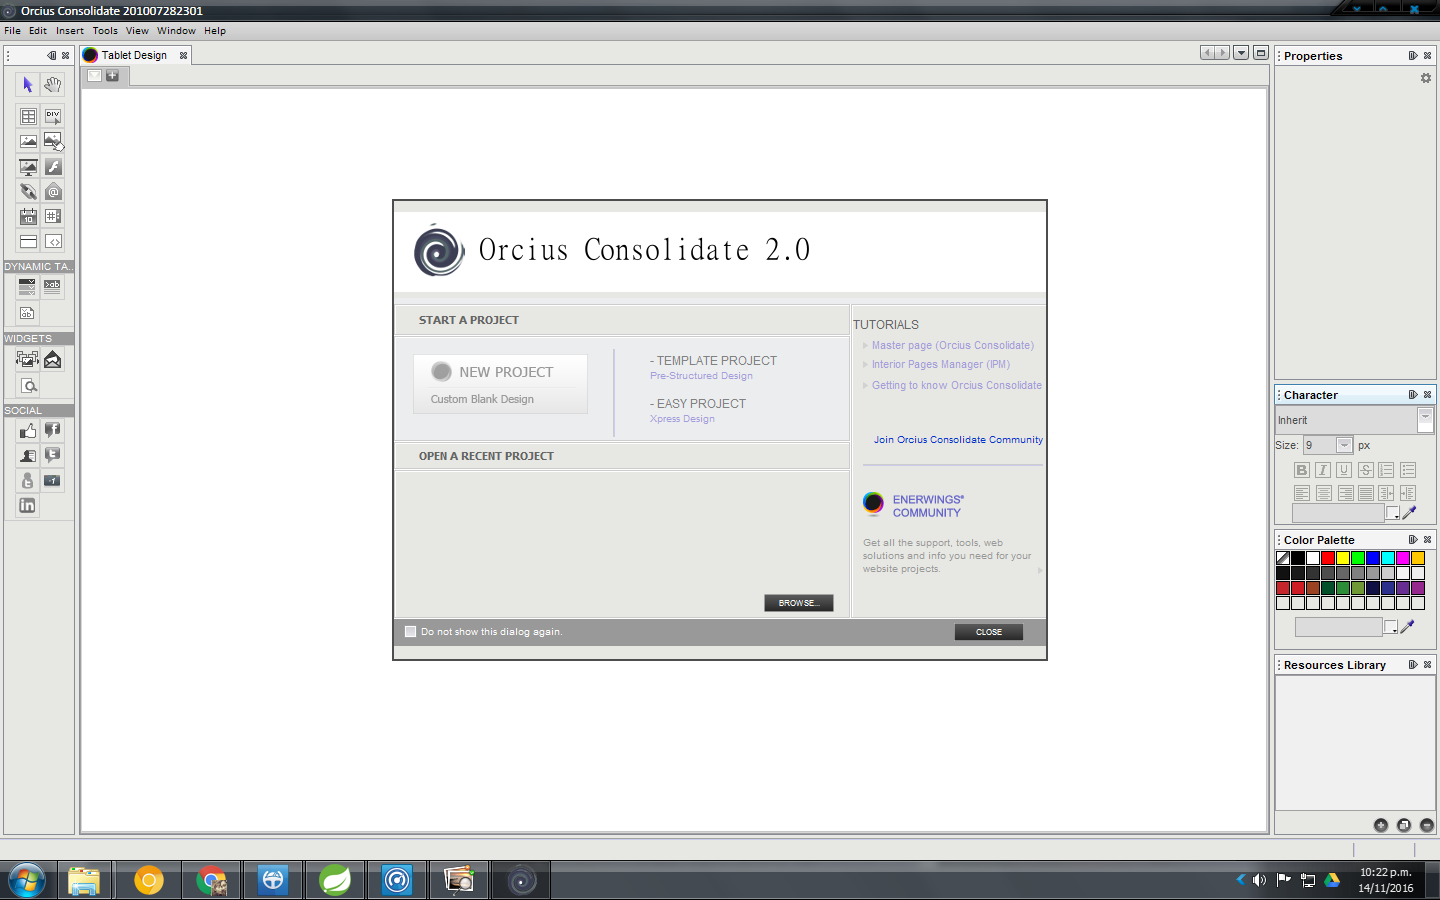
Task: Toggle Underline in Character panel
Action: [1344, 470]
